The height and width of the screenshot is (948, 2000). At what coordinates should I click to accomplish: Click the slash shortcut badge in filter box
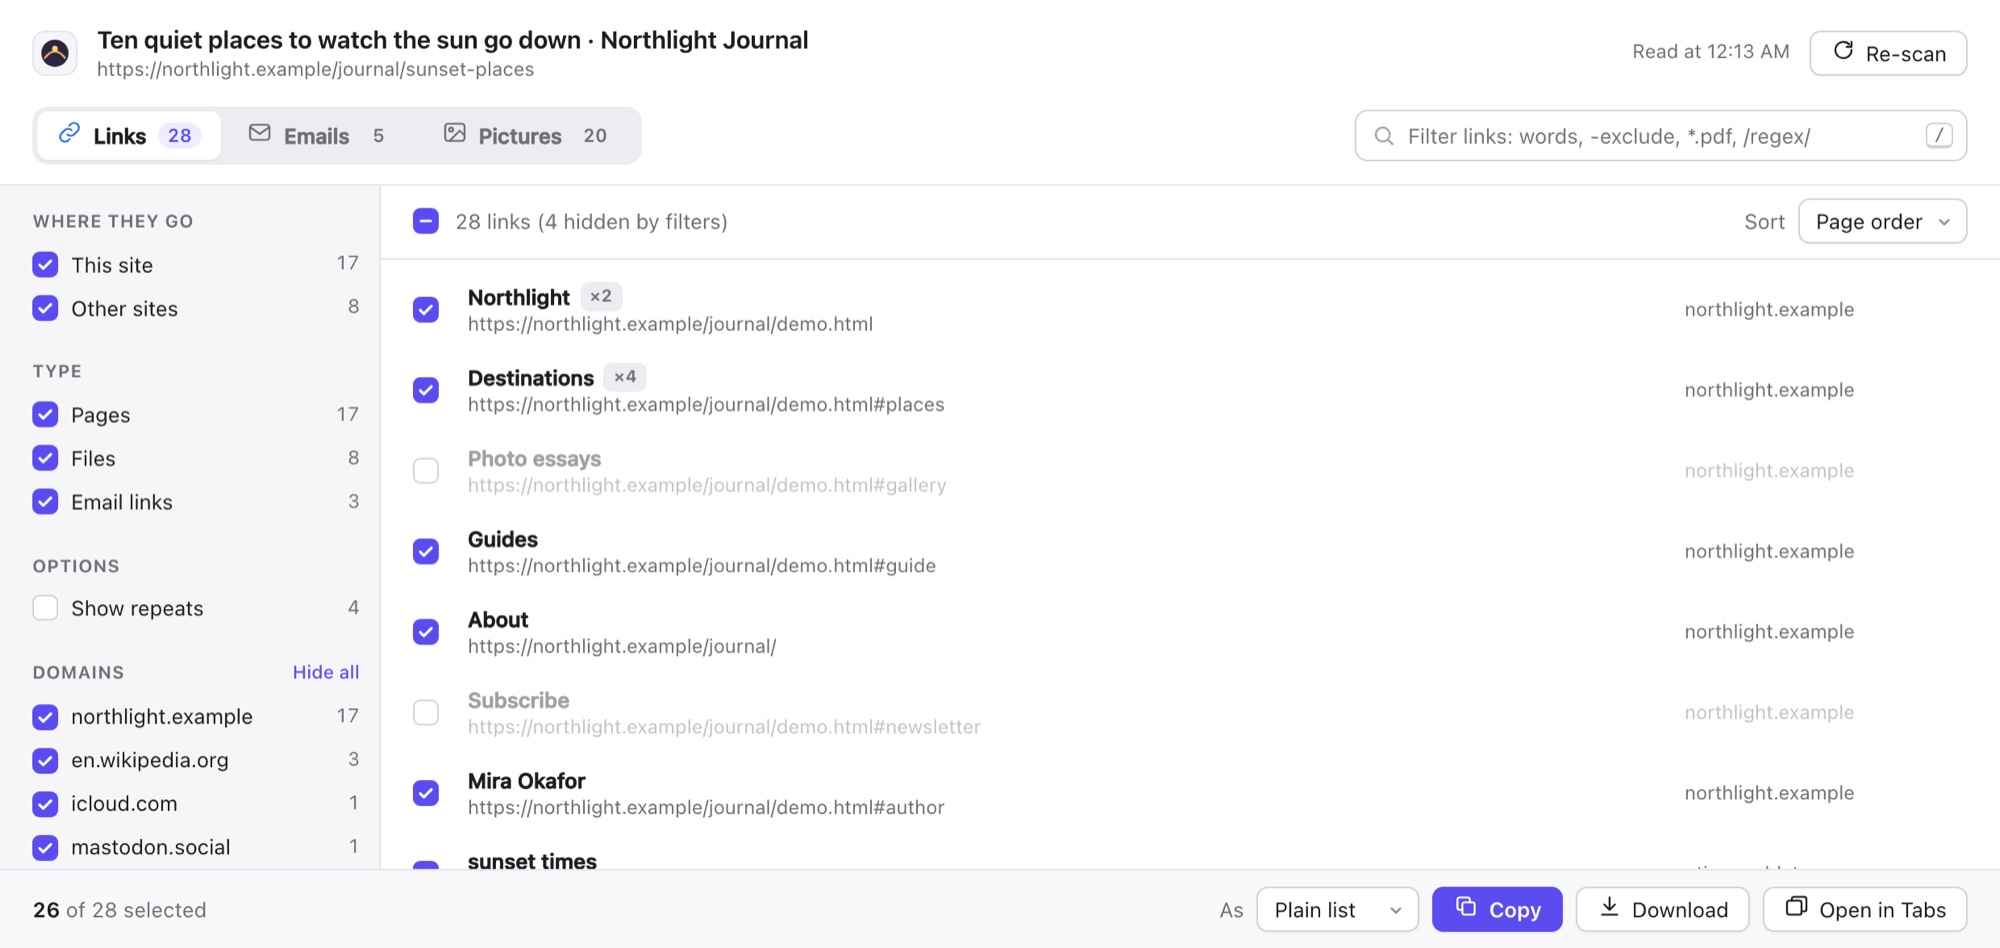pos(1939,135)
